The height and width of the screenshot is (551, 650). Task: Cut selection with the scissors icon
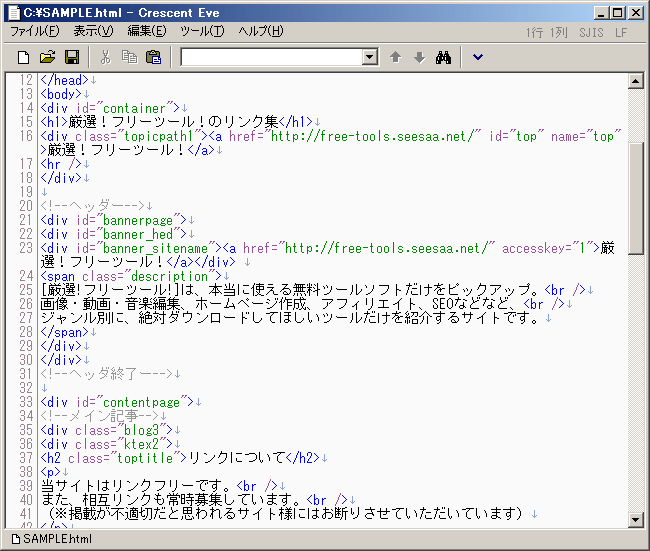(x=106, y=57)
